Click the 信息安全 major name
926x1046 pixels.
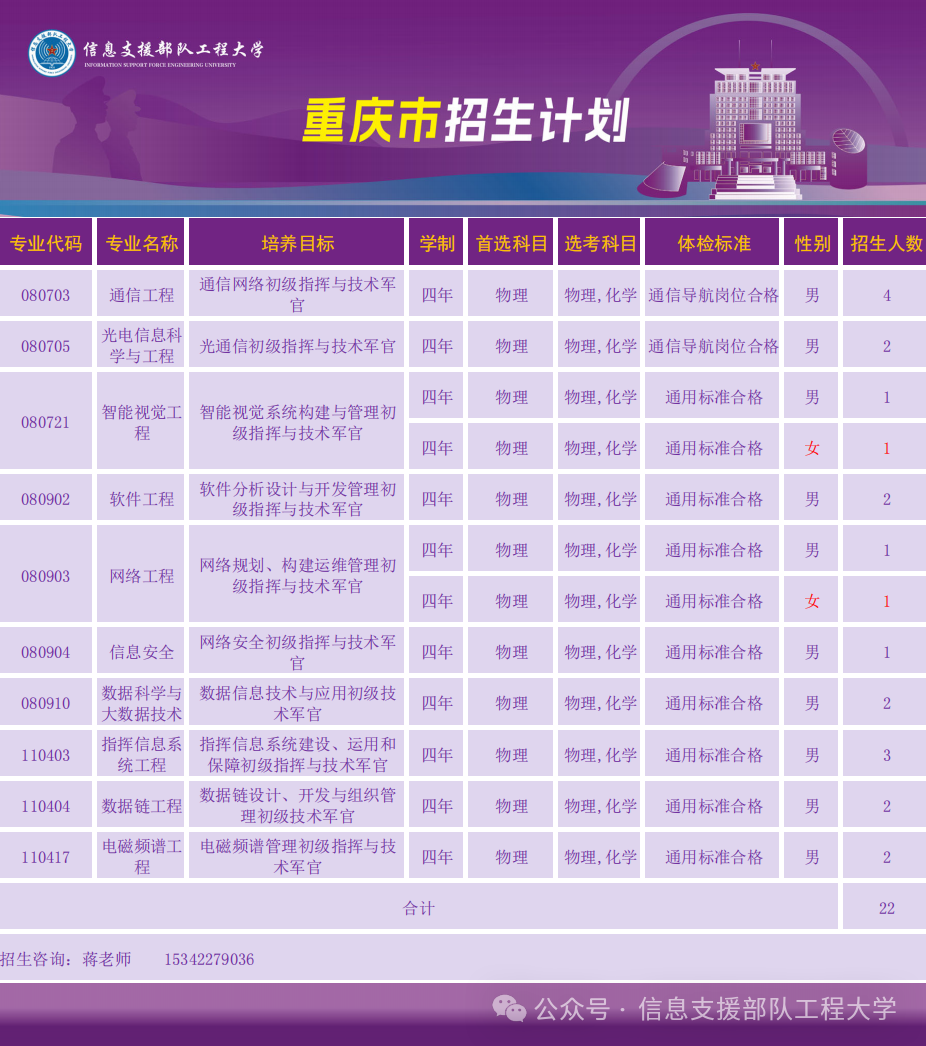tap(141, 652)
